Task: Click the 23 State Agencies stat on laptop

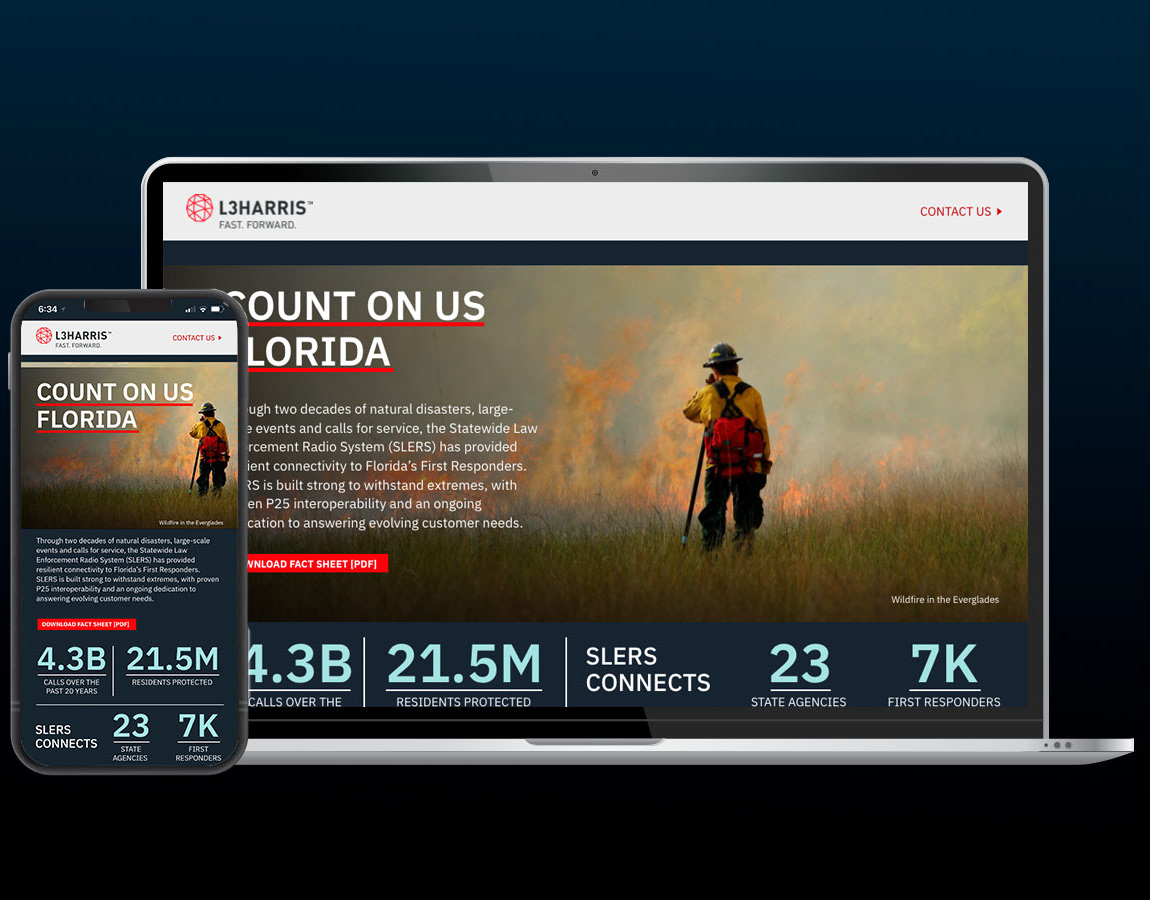Action: click(x=799, y=674)
